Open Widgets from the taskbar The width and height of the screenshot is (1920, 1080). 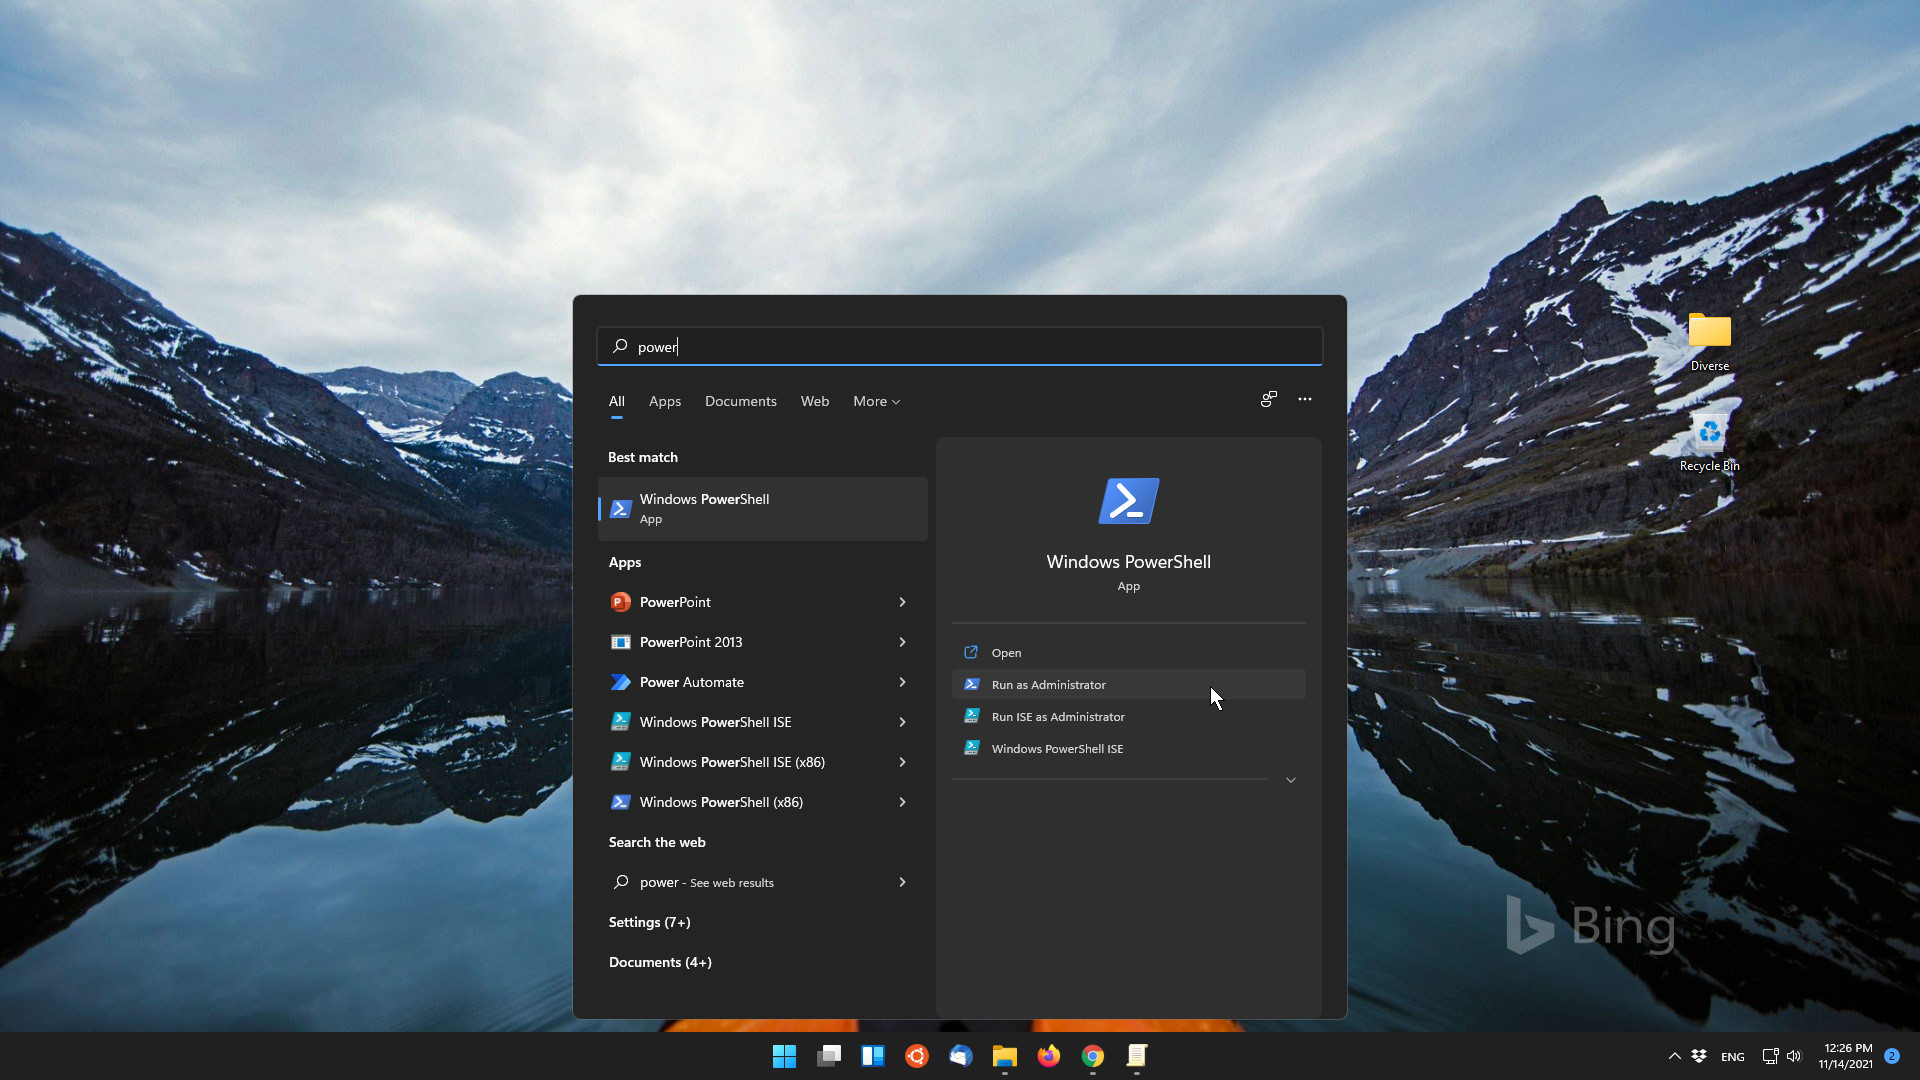pyautogui.click(x=873, y=1056)
